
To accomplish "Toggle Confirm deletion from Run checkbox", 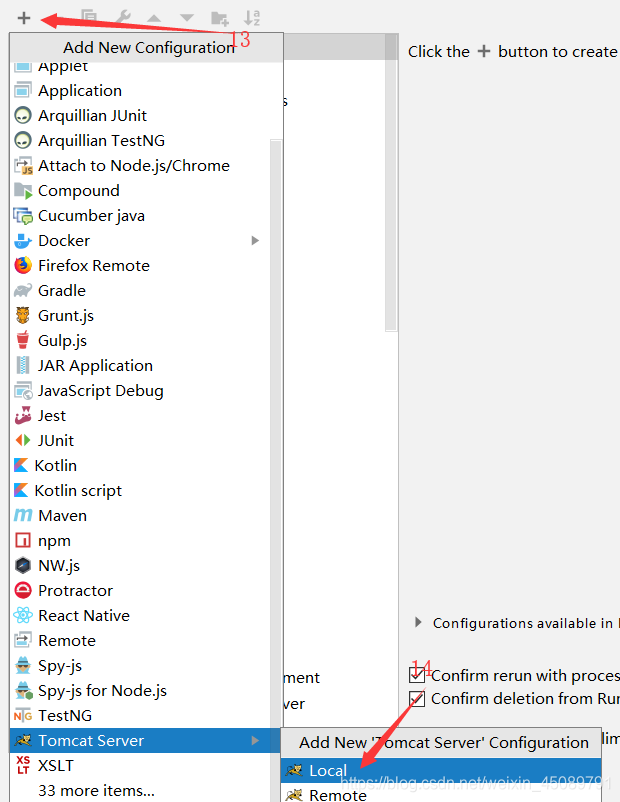I will click(x=417, y=699).
